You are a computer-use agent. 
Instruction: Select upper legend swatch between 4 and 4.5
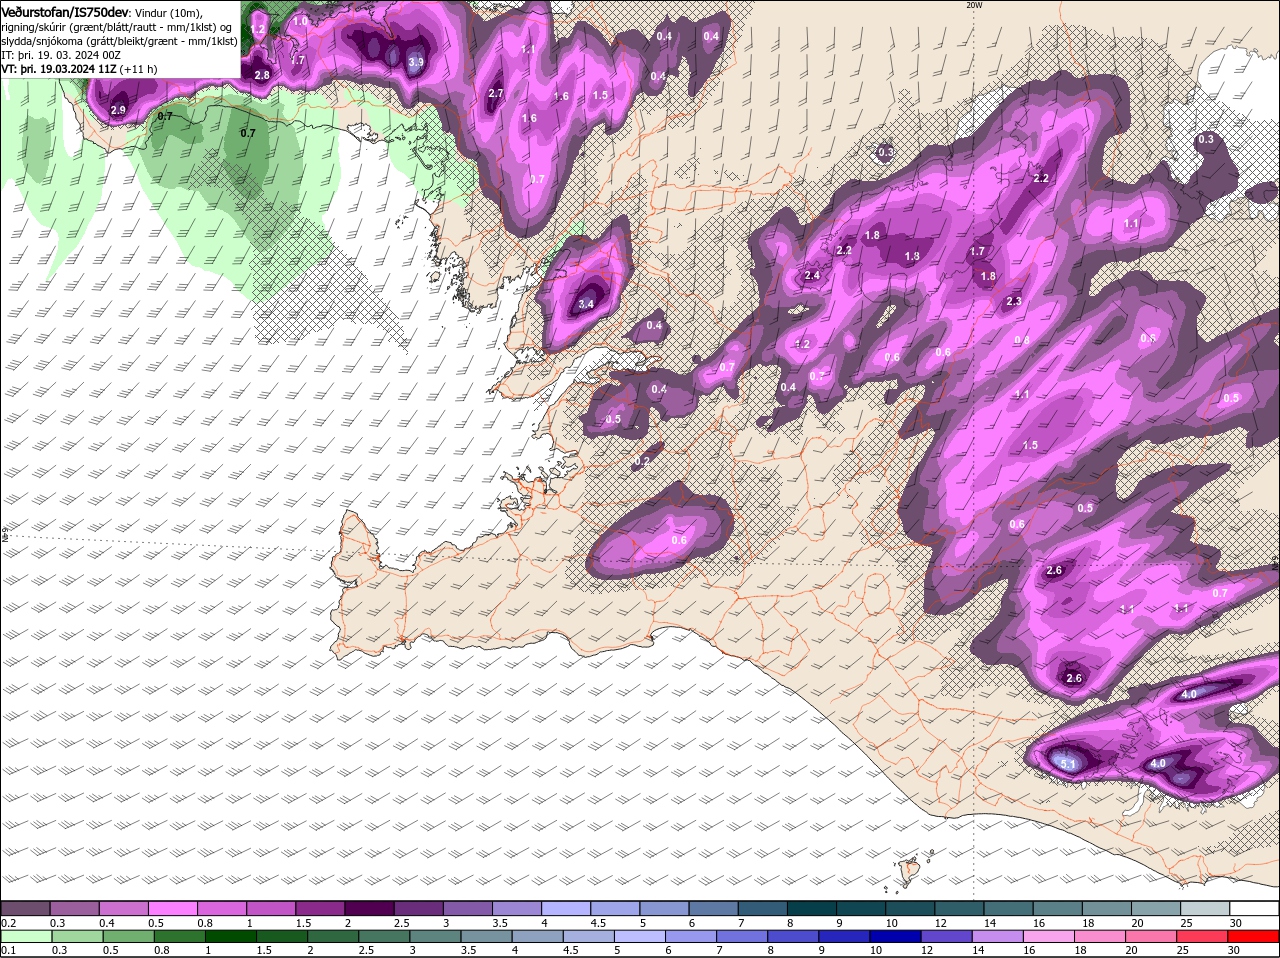click(567, 908)
